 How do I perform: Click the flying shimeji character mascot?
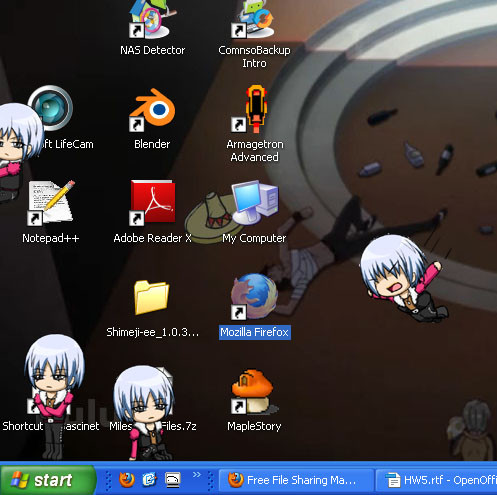(x=404, y=279)
